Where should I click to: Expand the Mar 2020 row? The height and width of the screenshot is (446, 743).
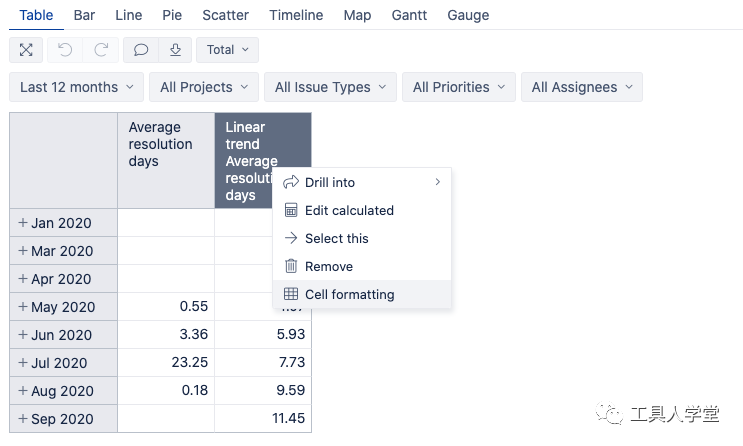click(22, 251)
